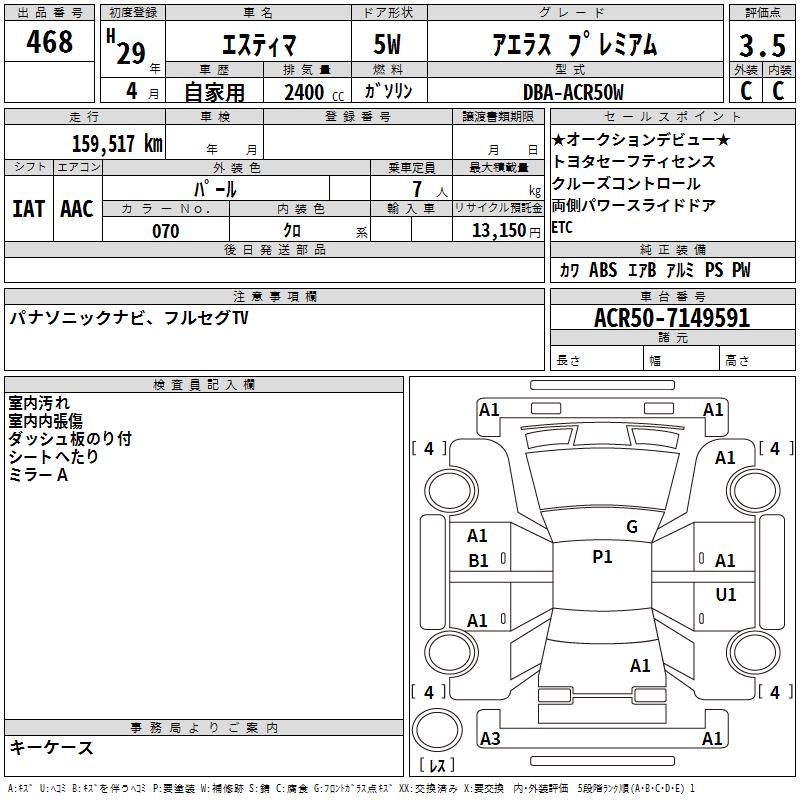Click inspector note 室内内張傷
Screen dimensions: 800x800
[45, 421]
